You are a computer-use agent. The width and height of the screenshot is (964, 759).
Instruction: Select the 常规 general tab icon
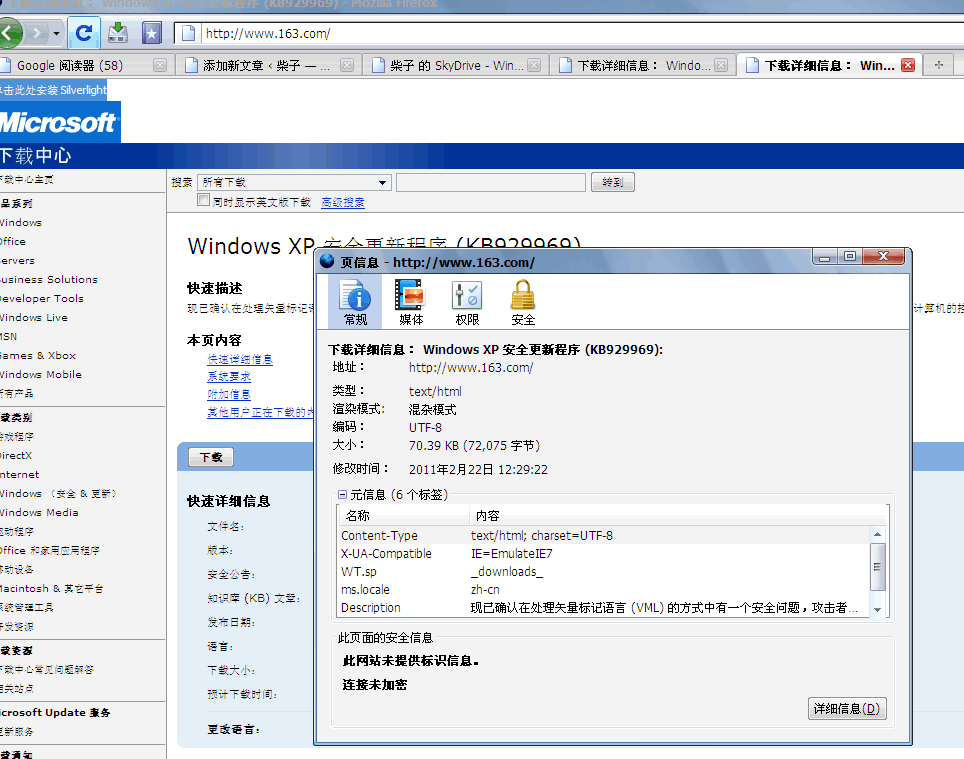pyautogui.click(x=355, y=302)
